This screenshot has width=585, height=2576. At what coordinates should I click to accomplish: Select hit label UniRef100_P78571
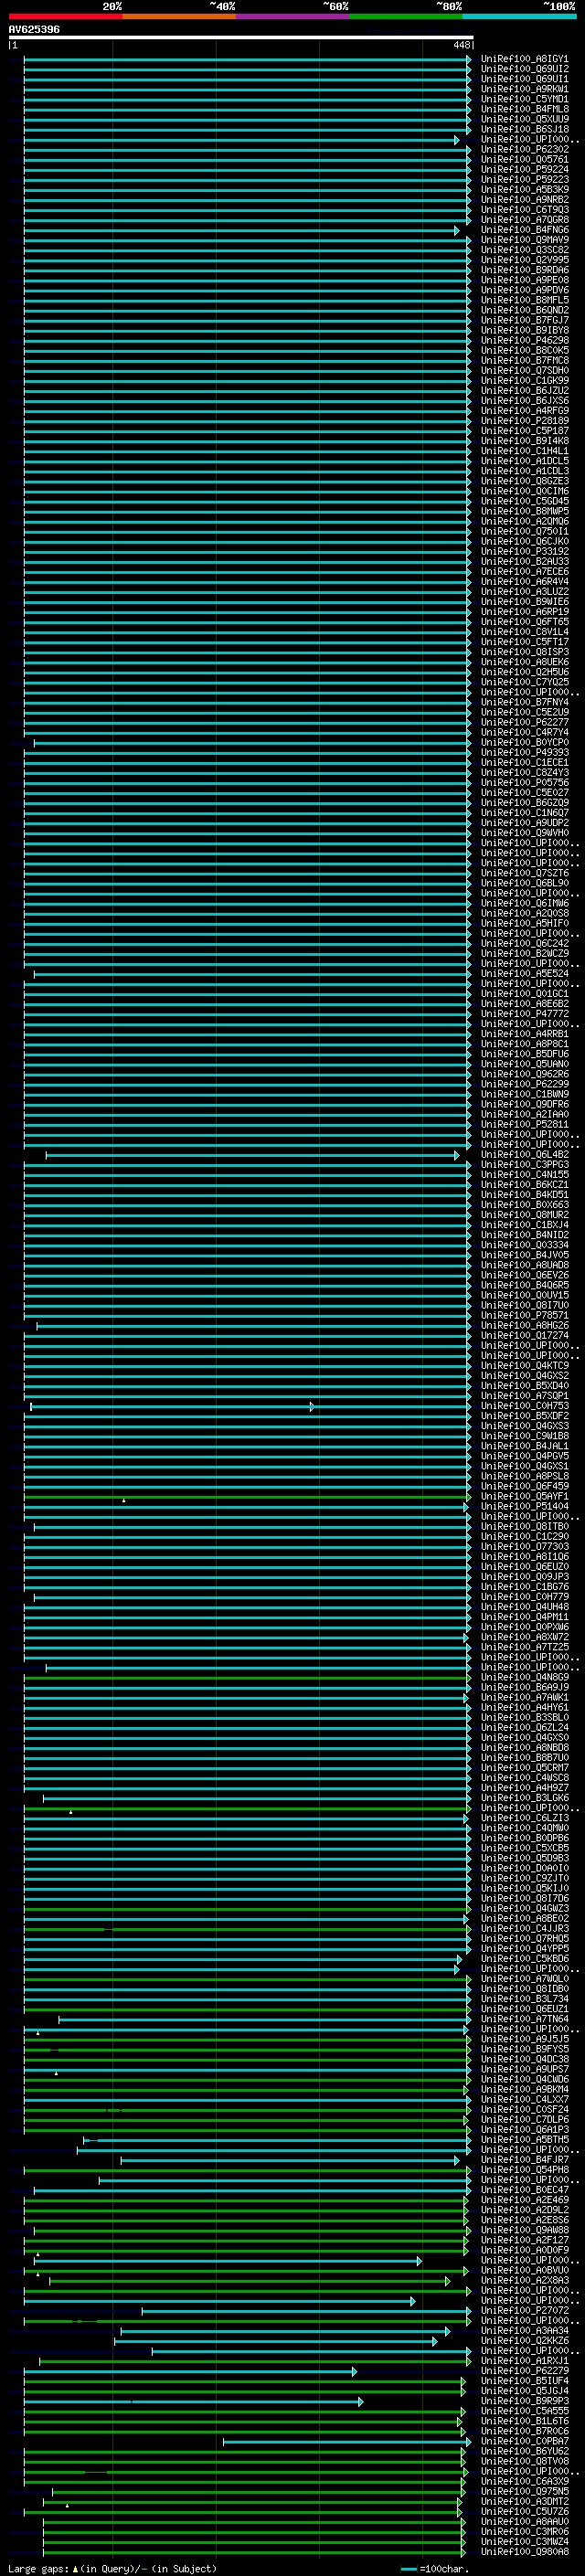pyautogui.click(x=524, y=1316)
